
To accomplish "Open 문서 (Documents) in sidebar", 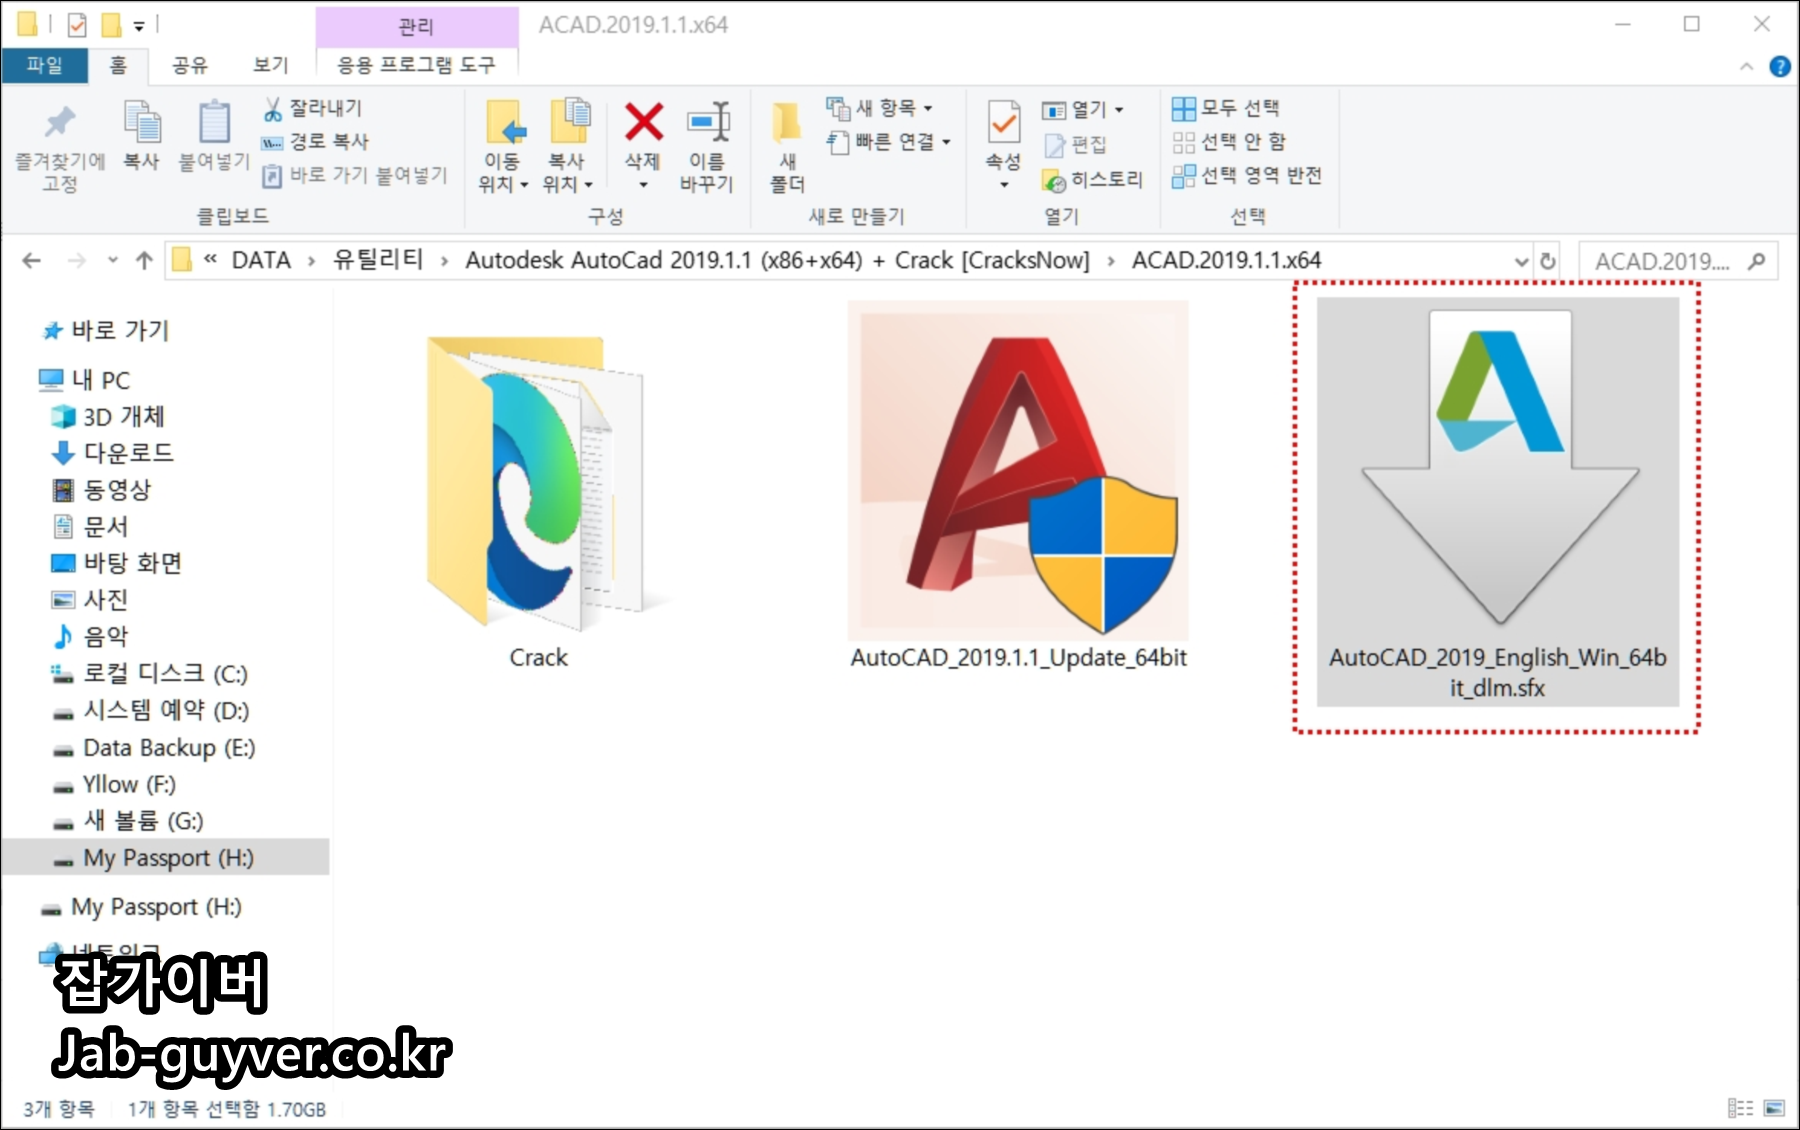I will tap(91, 527).
